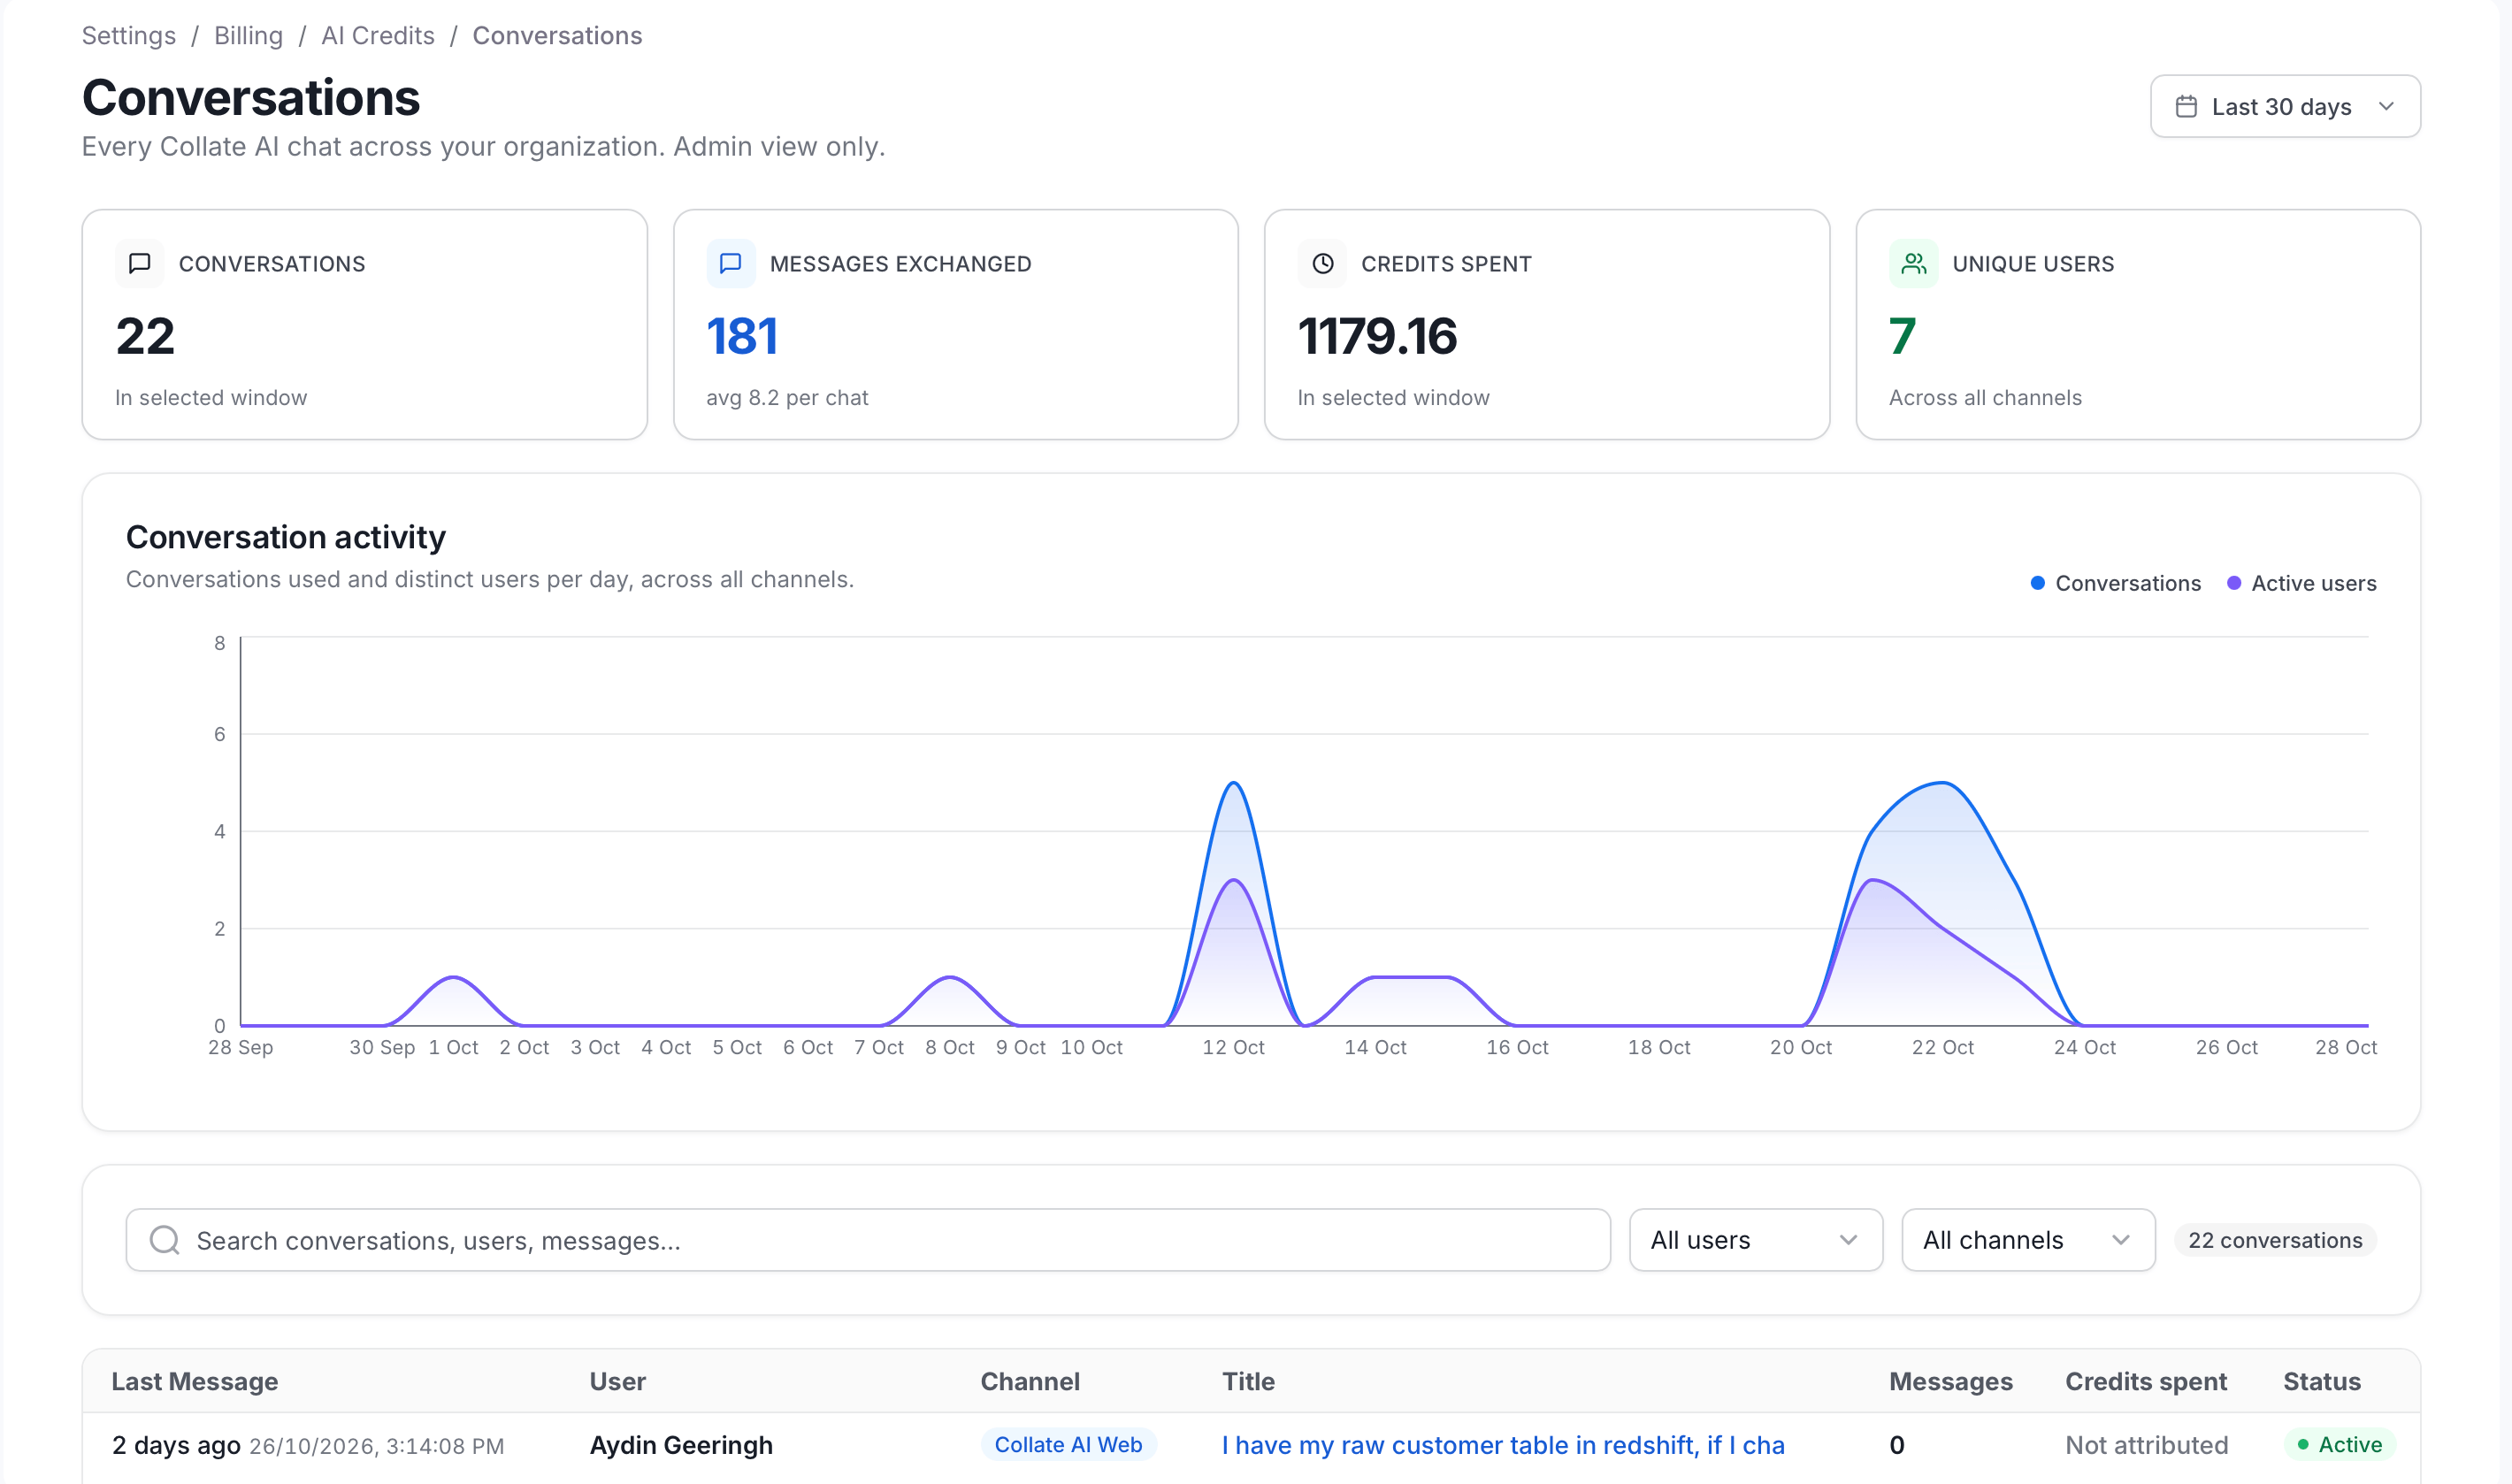
Task: Click the Credits Spent clock icon
Action: point(1322,263)
